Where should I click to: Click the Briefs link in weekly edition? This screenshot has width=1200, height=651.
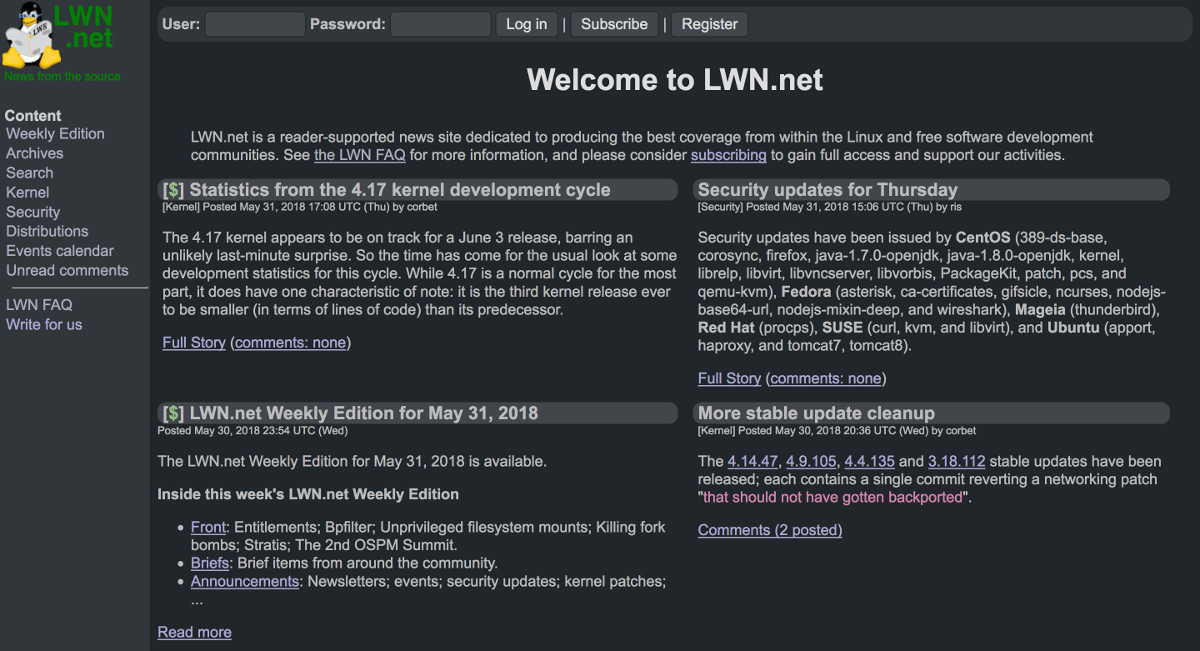click(x=210, y=563)
